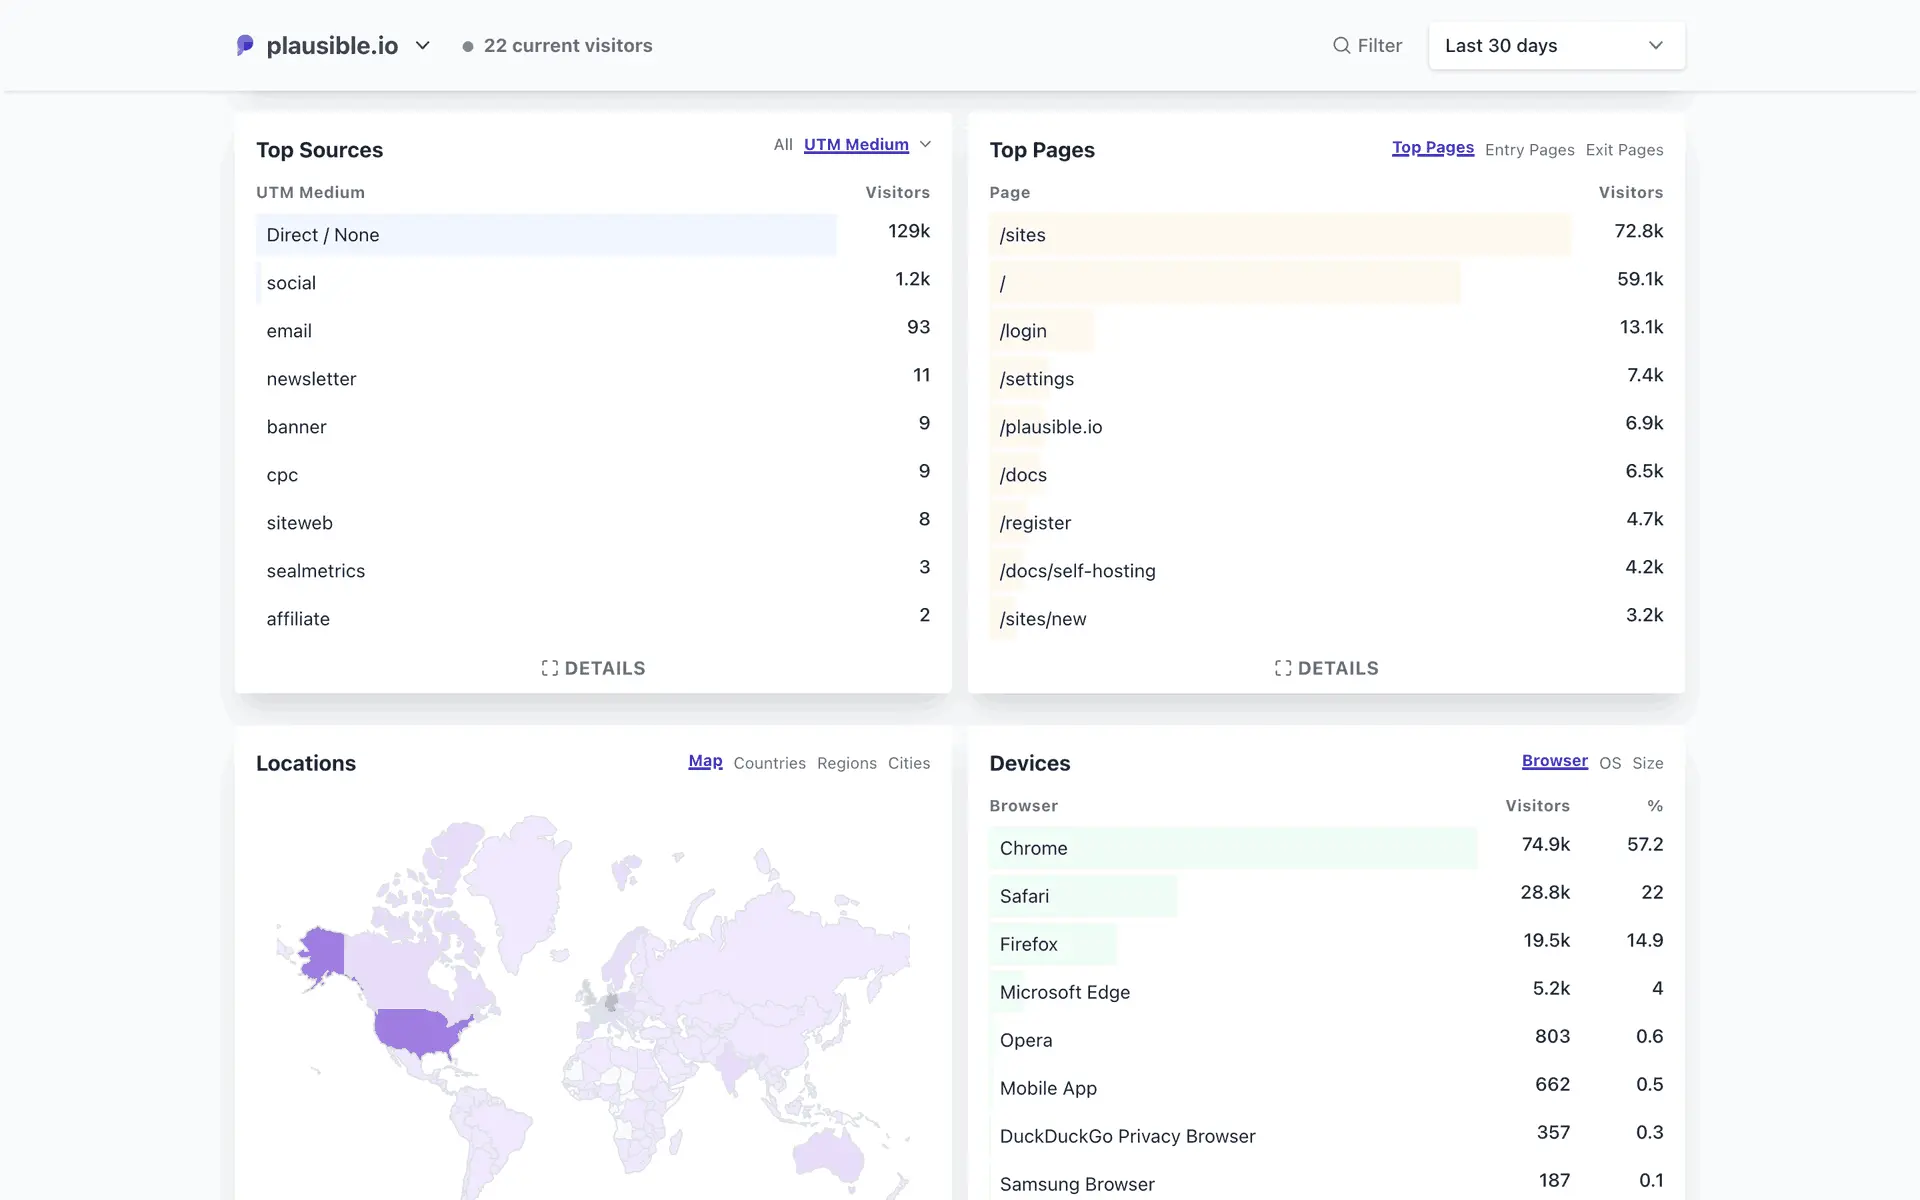The height and width of the screenshot is (1200, 1920).
Task: Switch to Exit Pages tab
Action: 1624,150
